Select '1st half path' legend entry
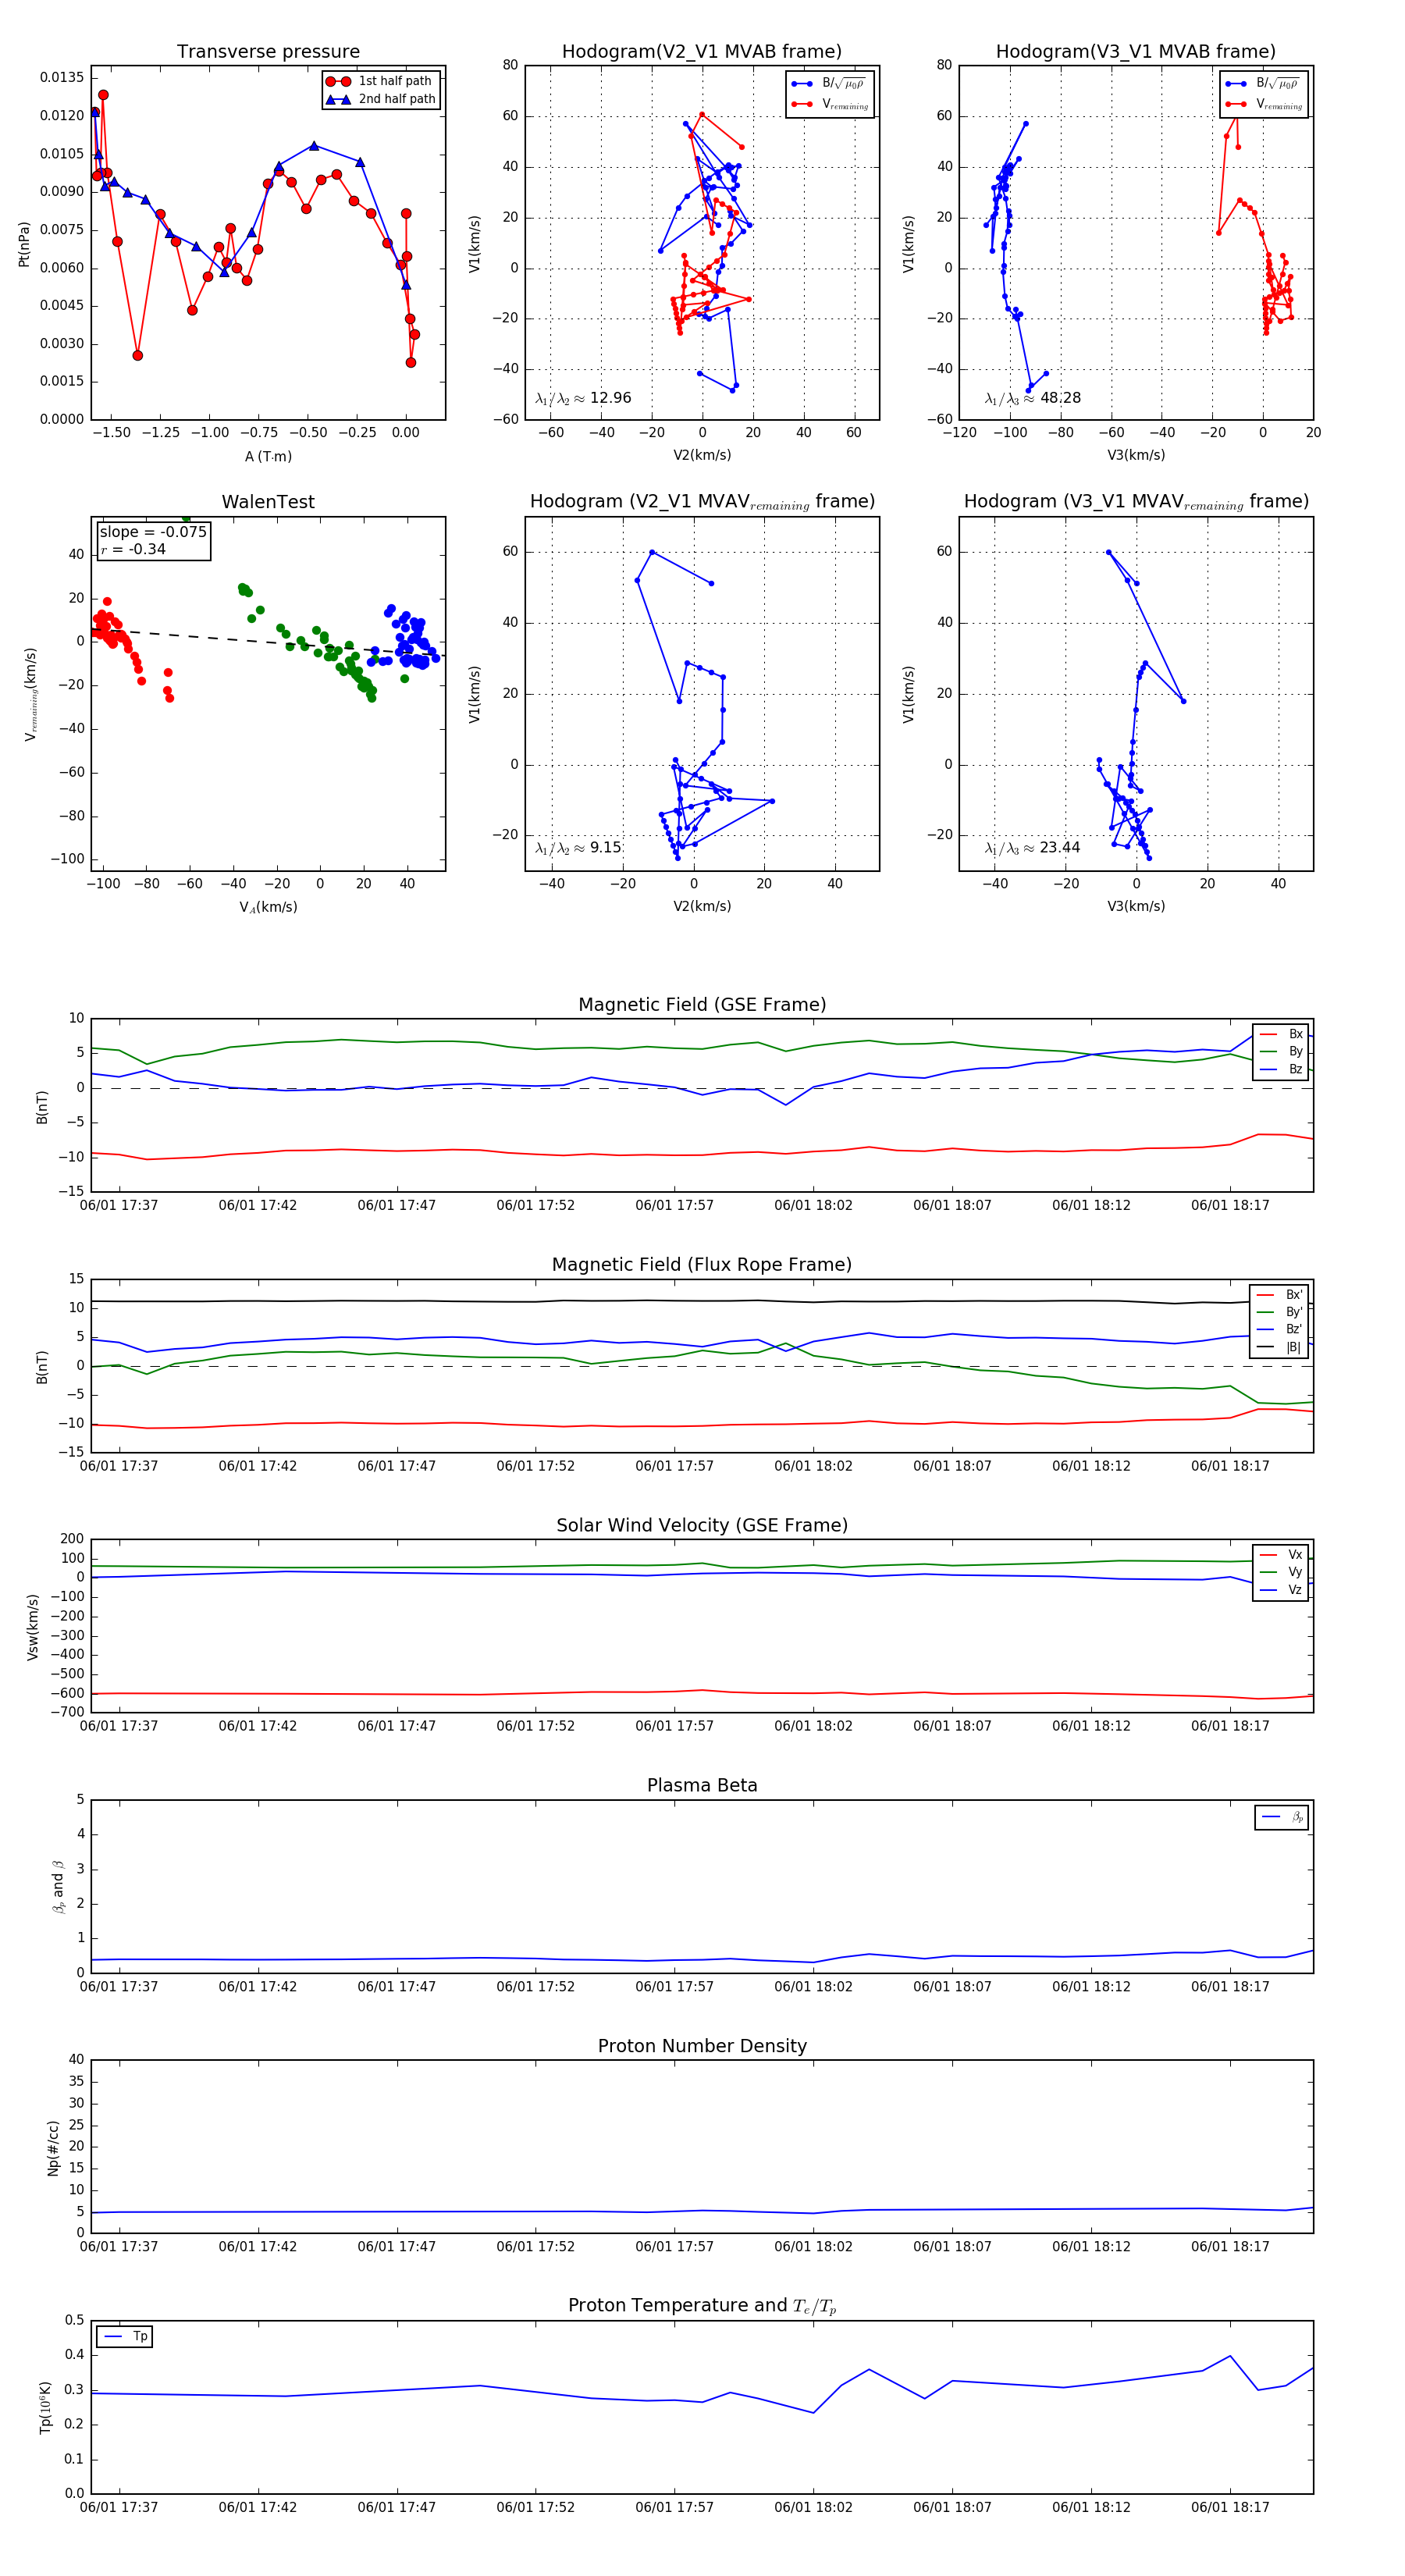The image size is (1405, 2576). tap(380, 81)
